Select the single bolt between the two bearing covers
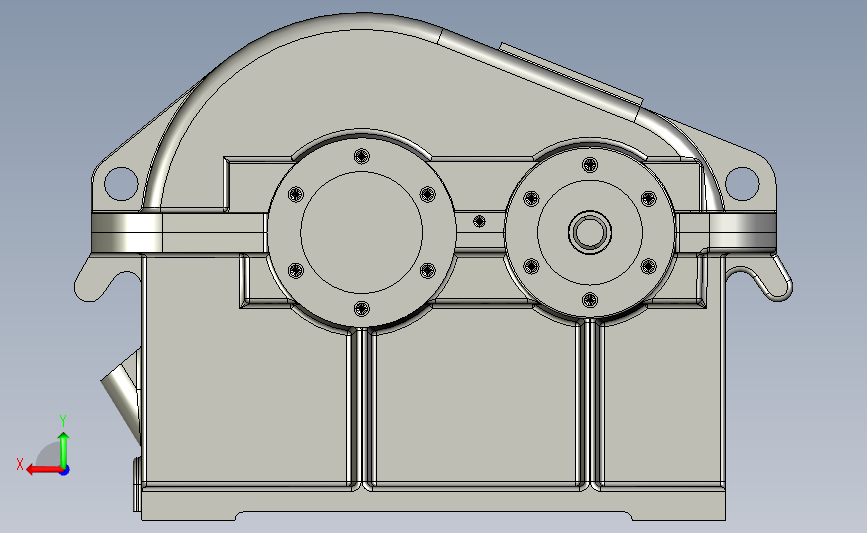This screenshot has height=533, width=867. (x=479, y=221)
